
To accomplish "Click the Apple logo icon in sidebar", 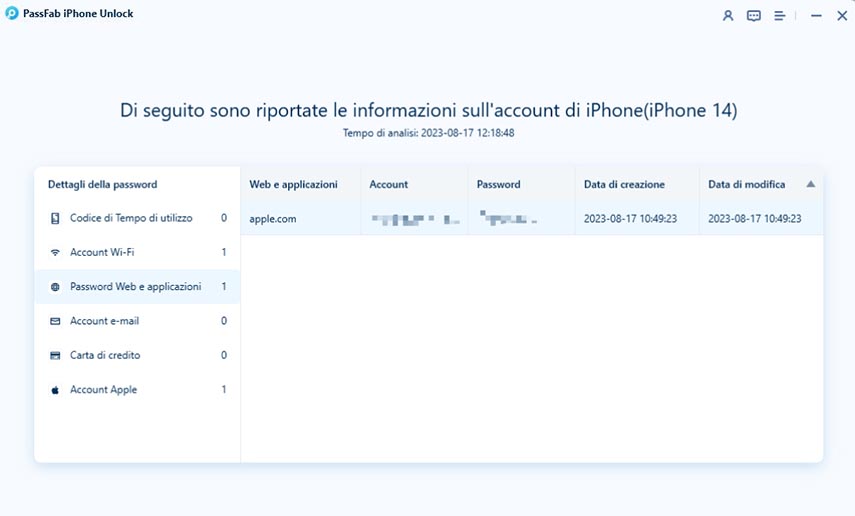I will [55, 390].
